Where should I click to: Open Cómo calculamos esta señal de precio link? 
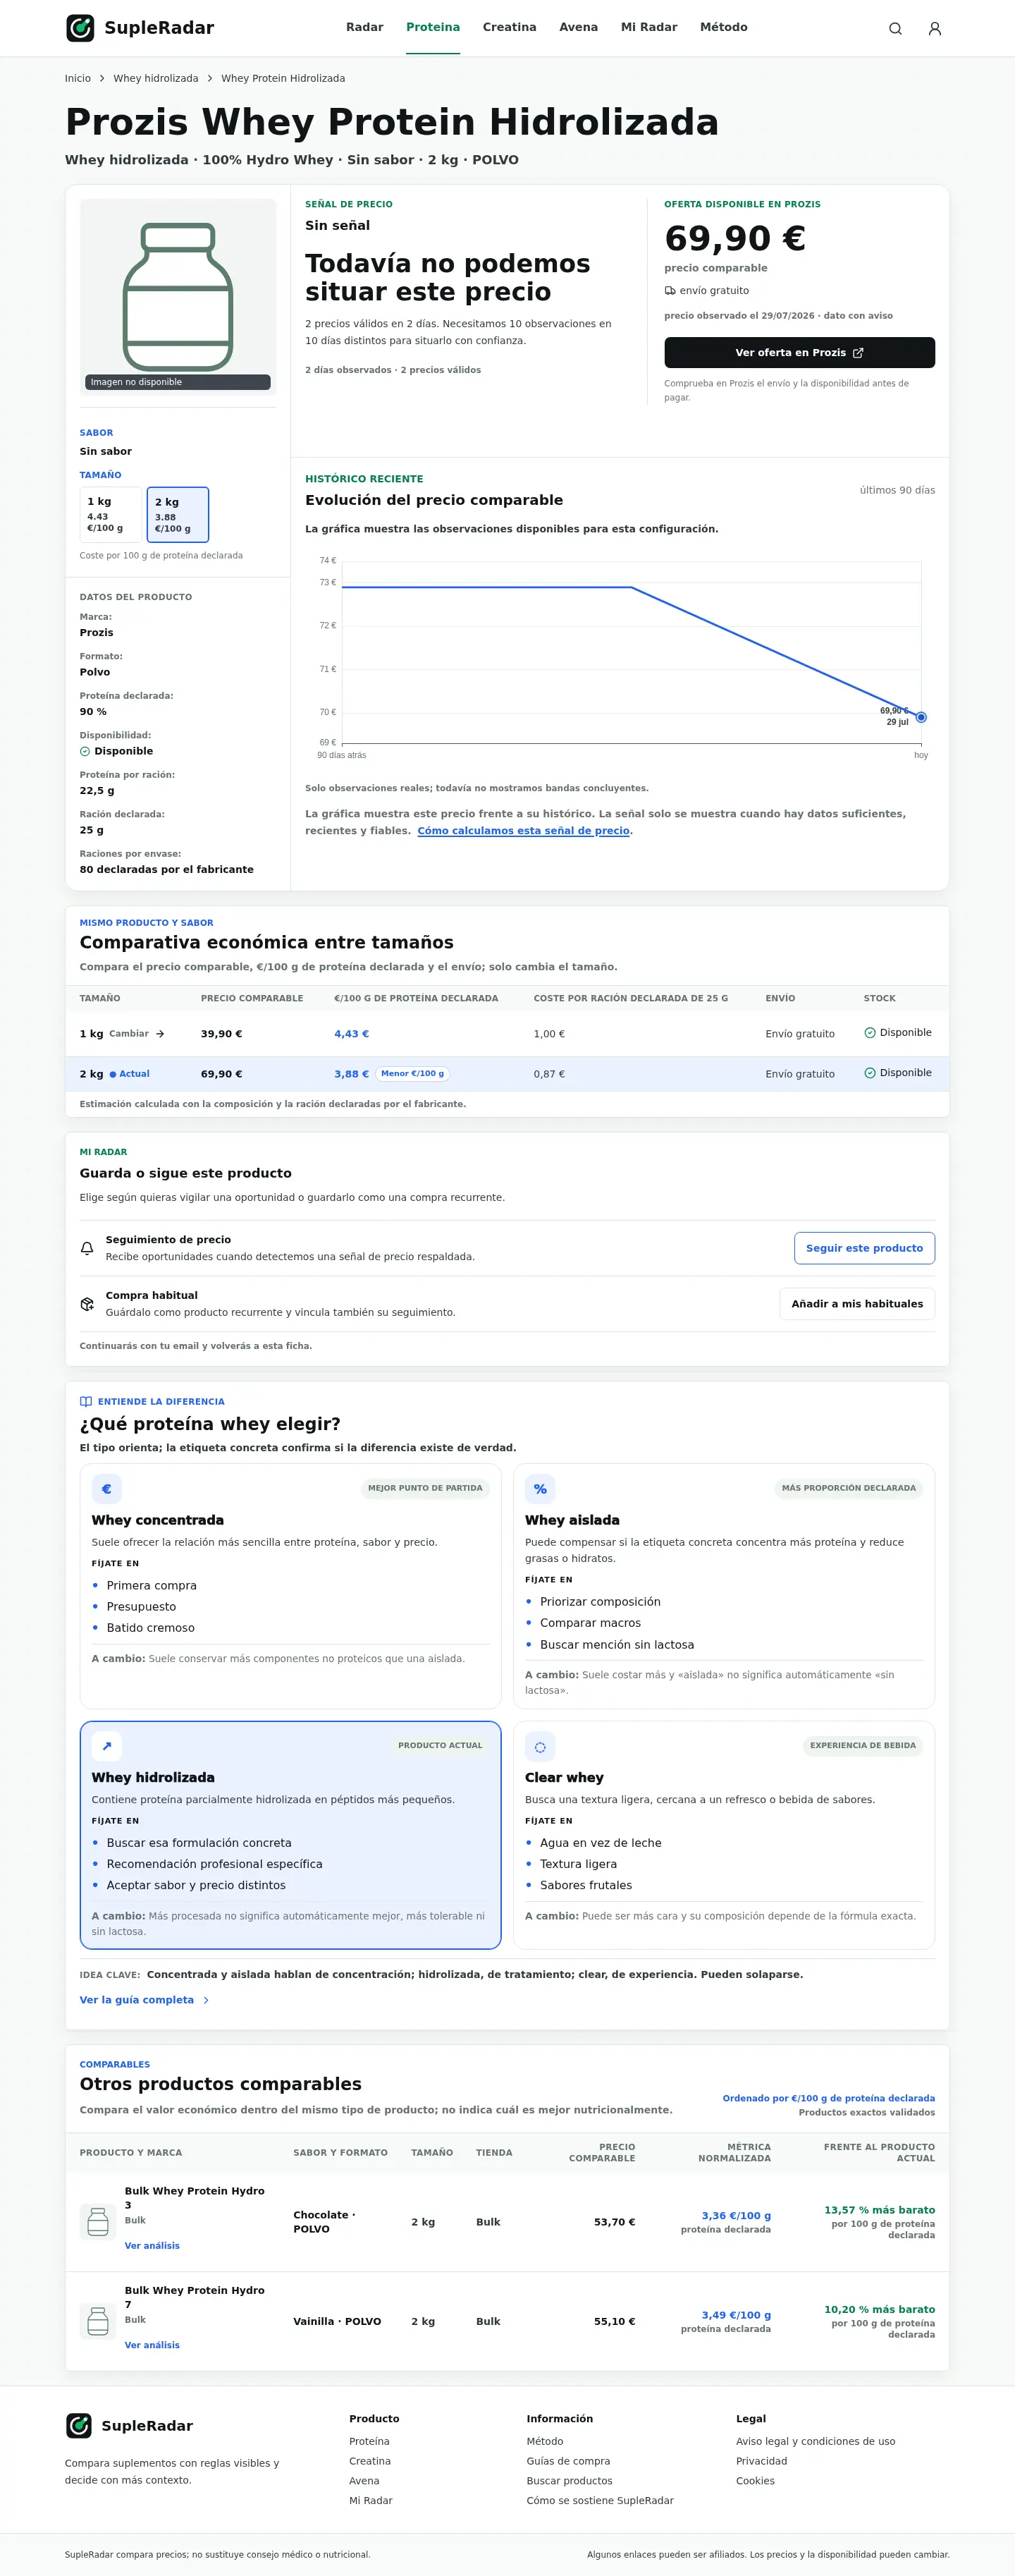coord(523,831)
